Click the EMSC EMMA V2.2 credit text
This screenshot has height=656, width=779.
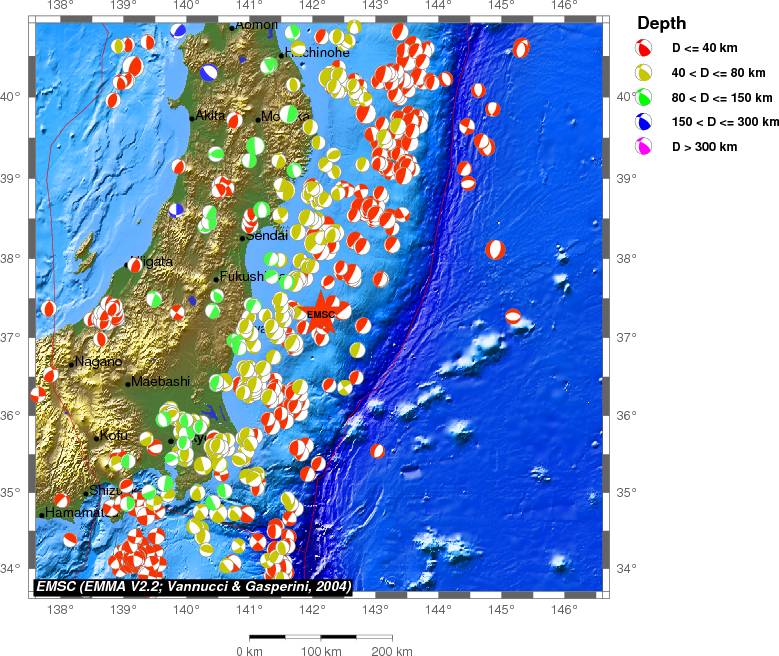(x=193, y=586)
